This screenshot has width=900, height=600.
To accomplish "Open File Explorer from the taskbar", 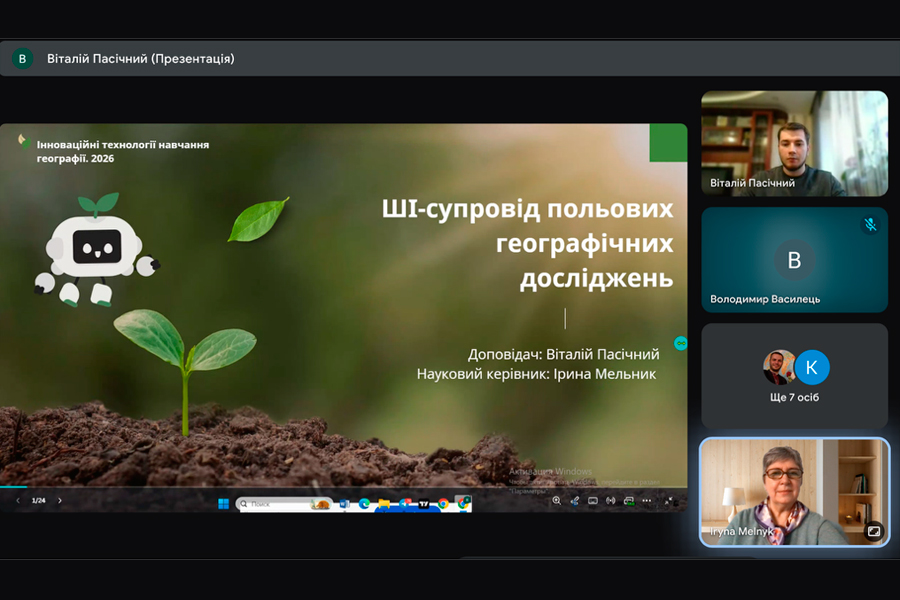I will click(384, 504).
